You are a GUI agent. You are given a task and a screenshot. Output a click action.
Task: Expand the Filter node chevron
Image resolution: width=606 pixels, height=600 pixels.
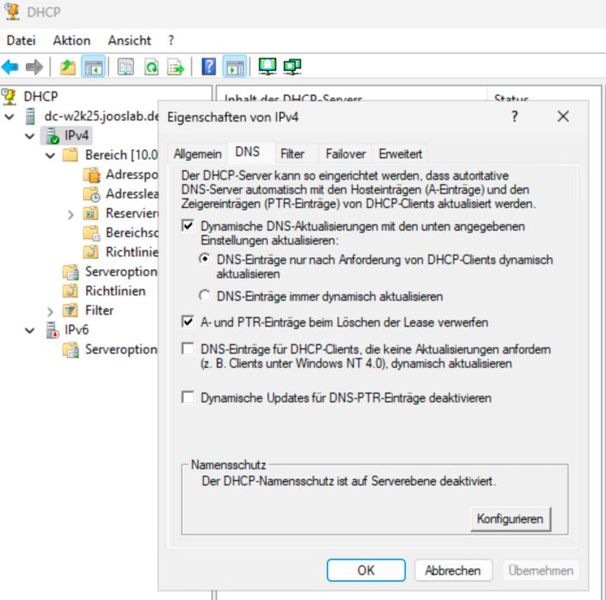[50, 311]
